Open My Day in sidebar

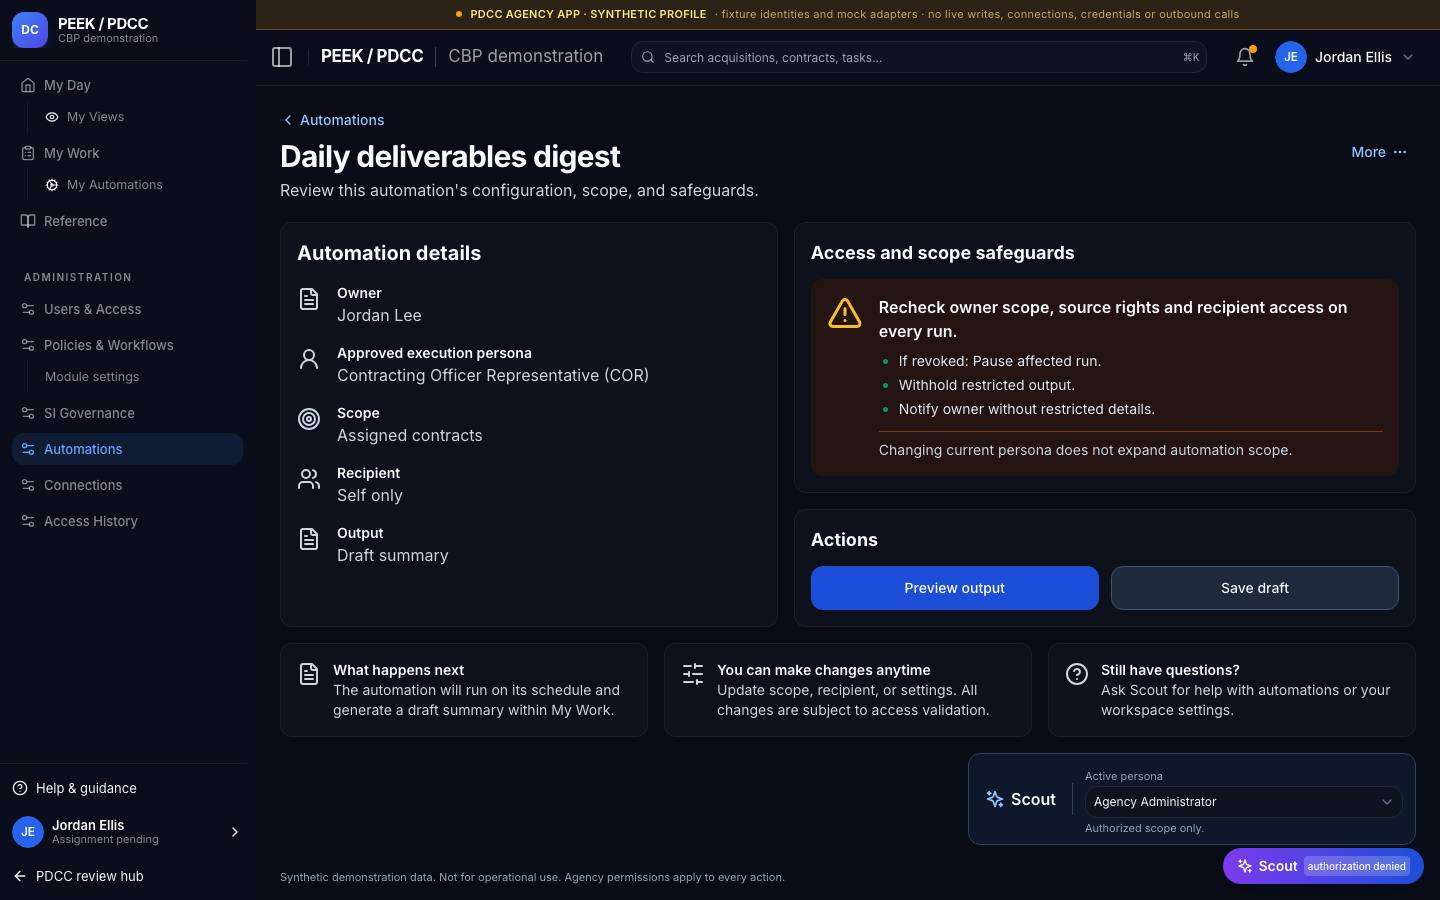coord(127,85)
